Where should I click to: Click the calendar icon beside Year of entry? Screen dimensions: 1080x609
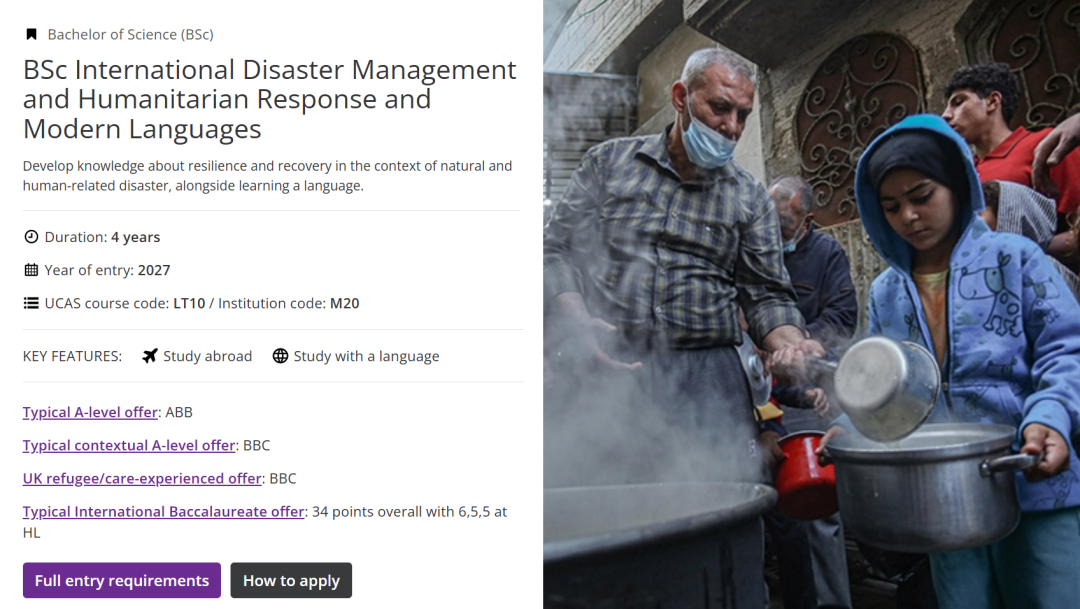pyautogui.click(x=31, y=270)
